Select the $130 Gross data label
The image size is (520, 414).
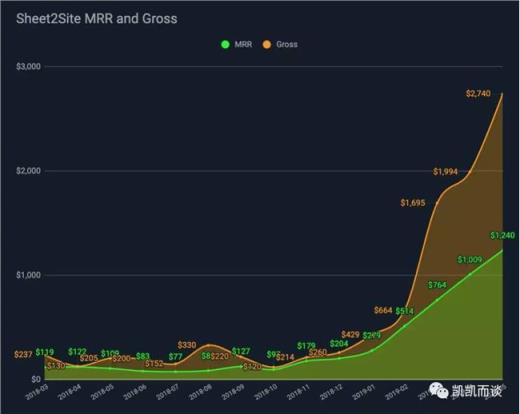(x=56, y=365)
